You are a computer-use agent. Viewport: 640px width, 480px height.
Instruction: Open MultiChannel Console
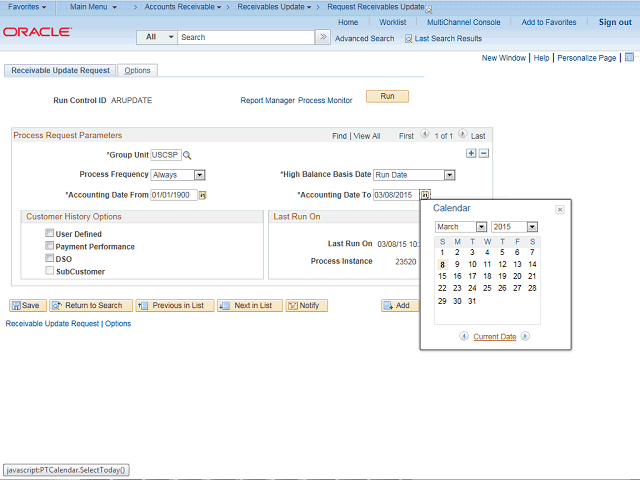pos(464,22)
